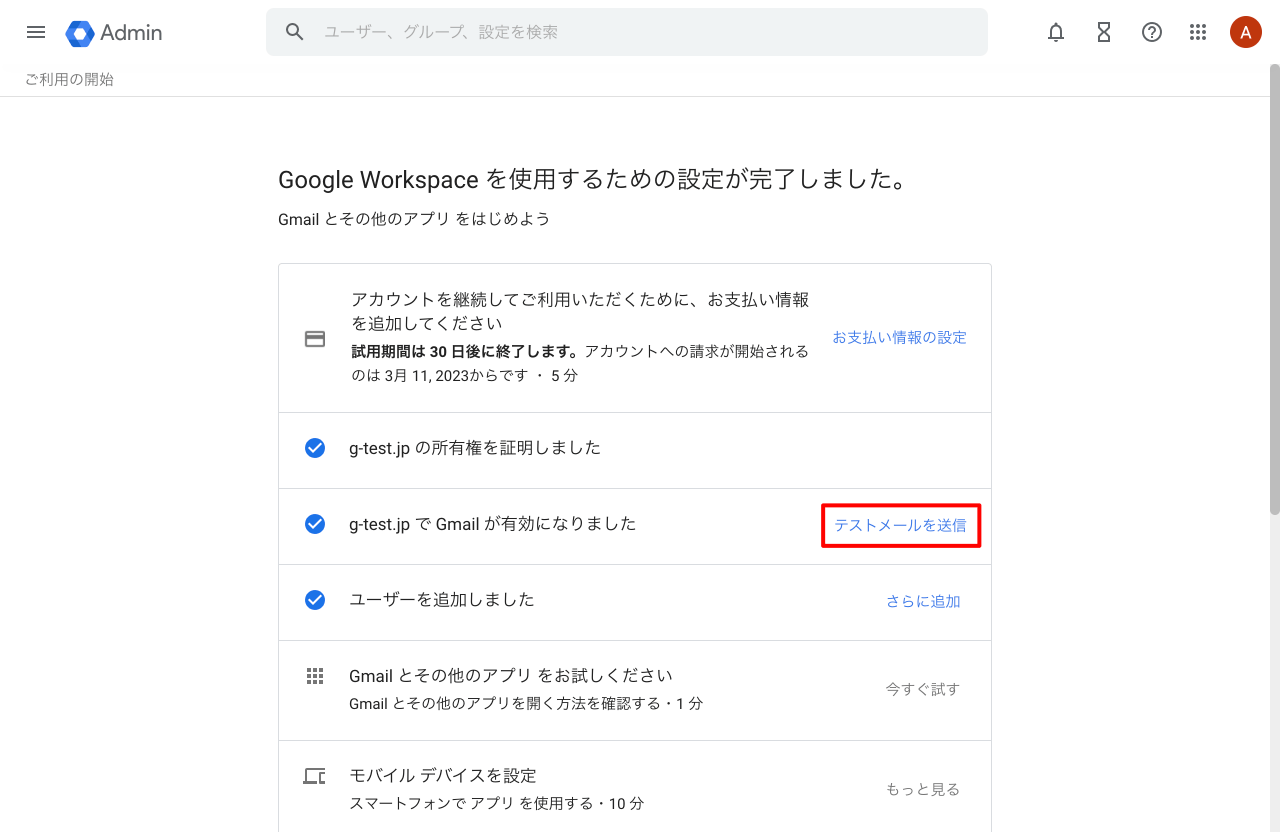Click text g-test.jp の所有権を証明しました
Screen dimensions: 1280x832
point(475,448)
